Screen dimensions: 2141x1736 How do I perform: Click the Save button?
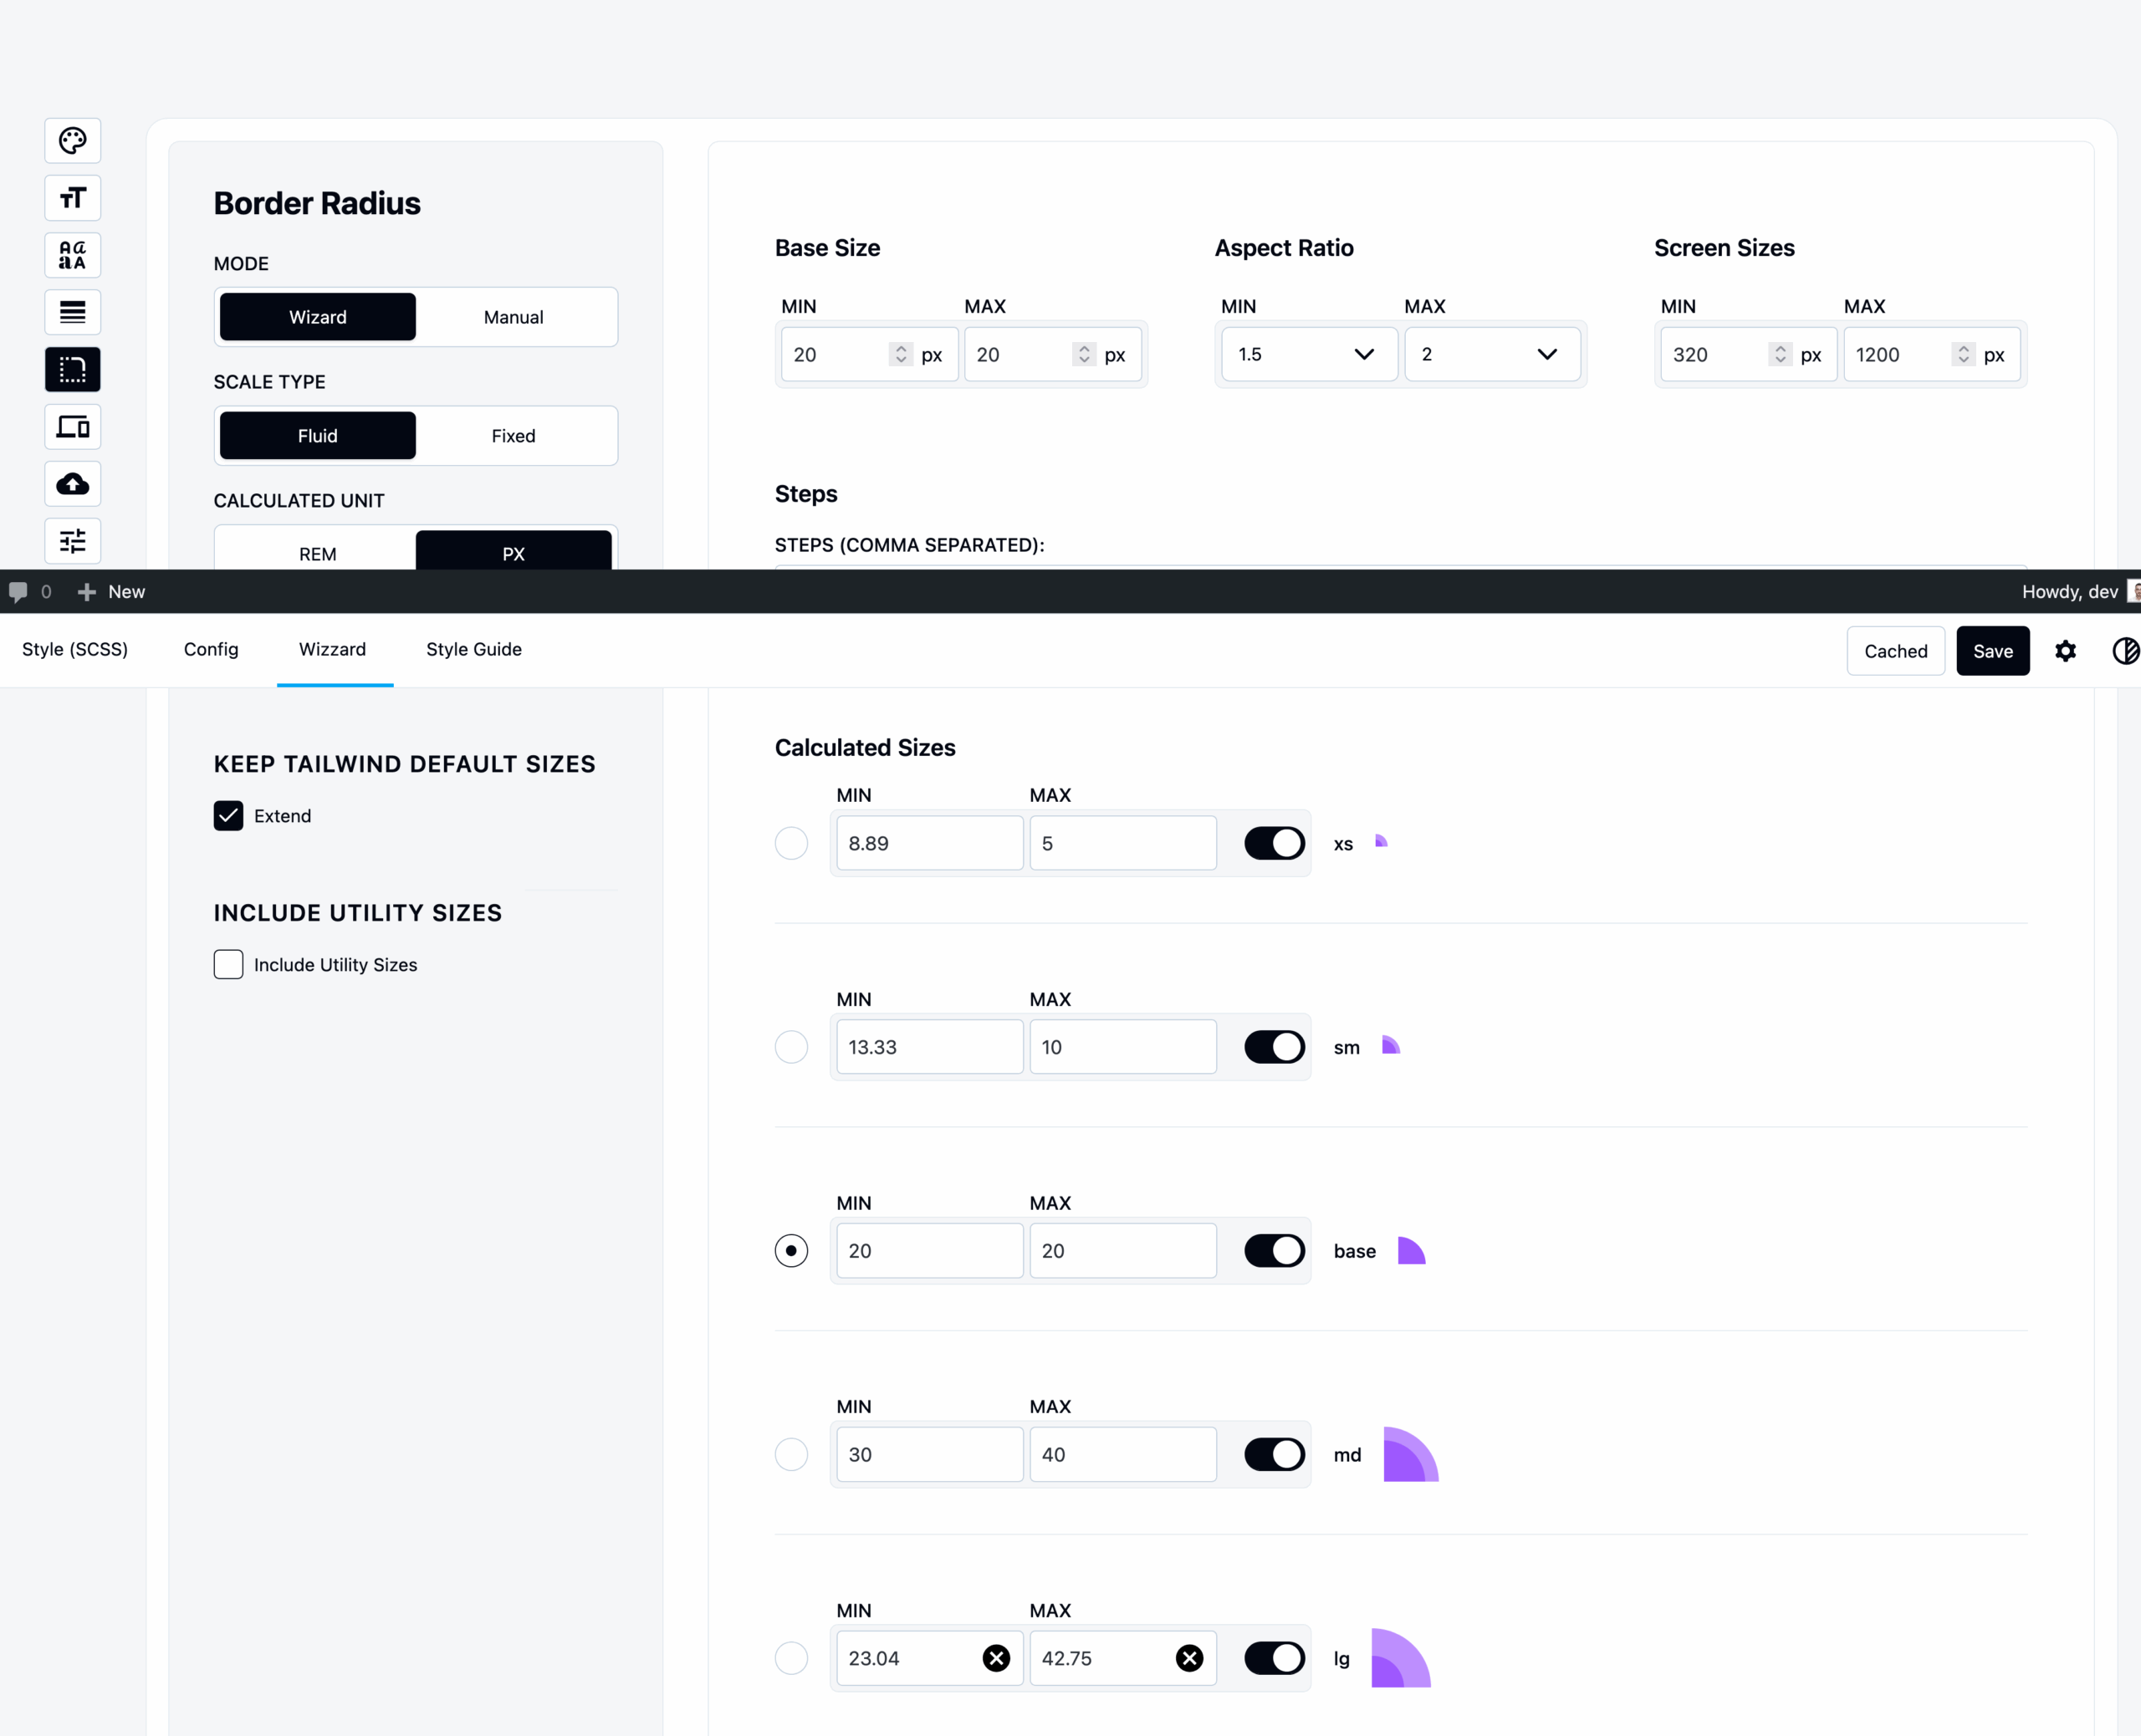coord(1992,651)
